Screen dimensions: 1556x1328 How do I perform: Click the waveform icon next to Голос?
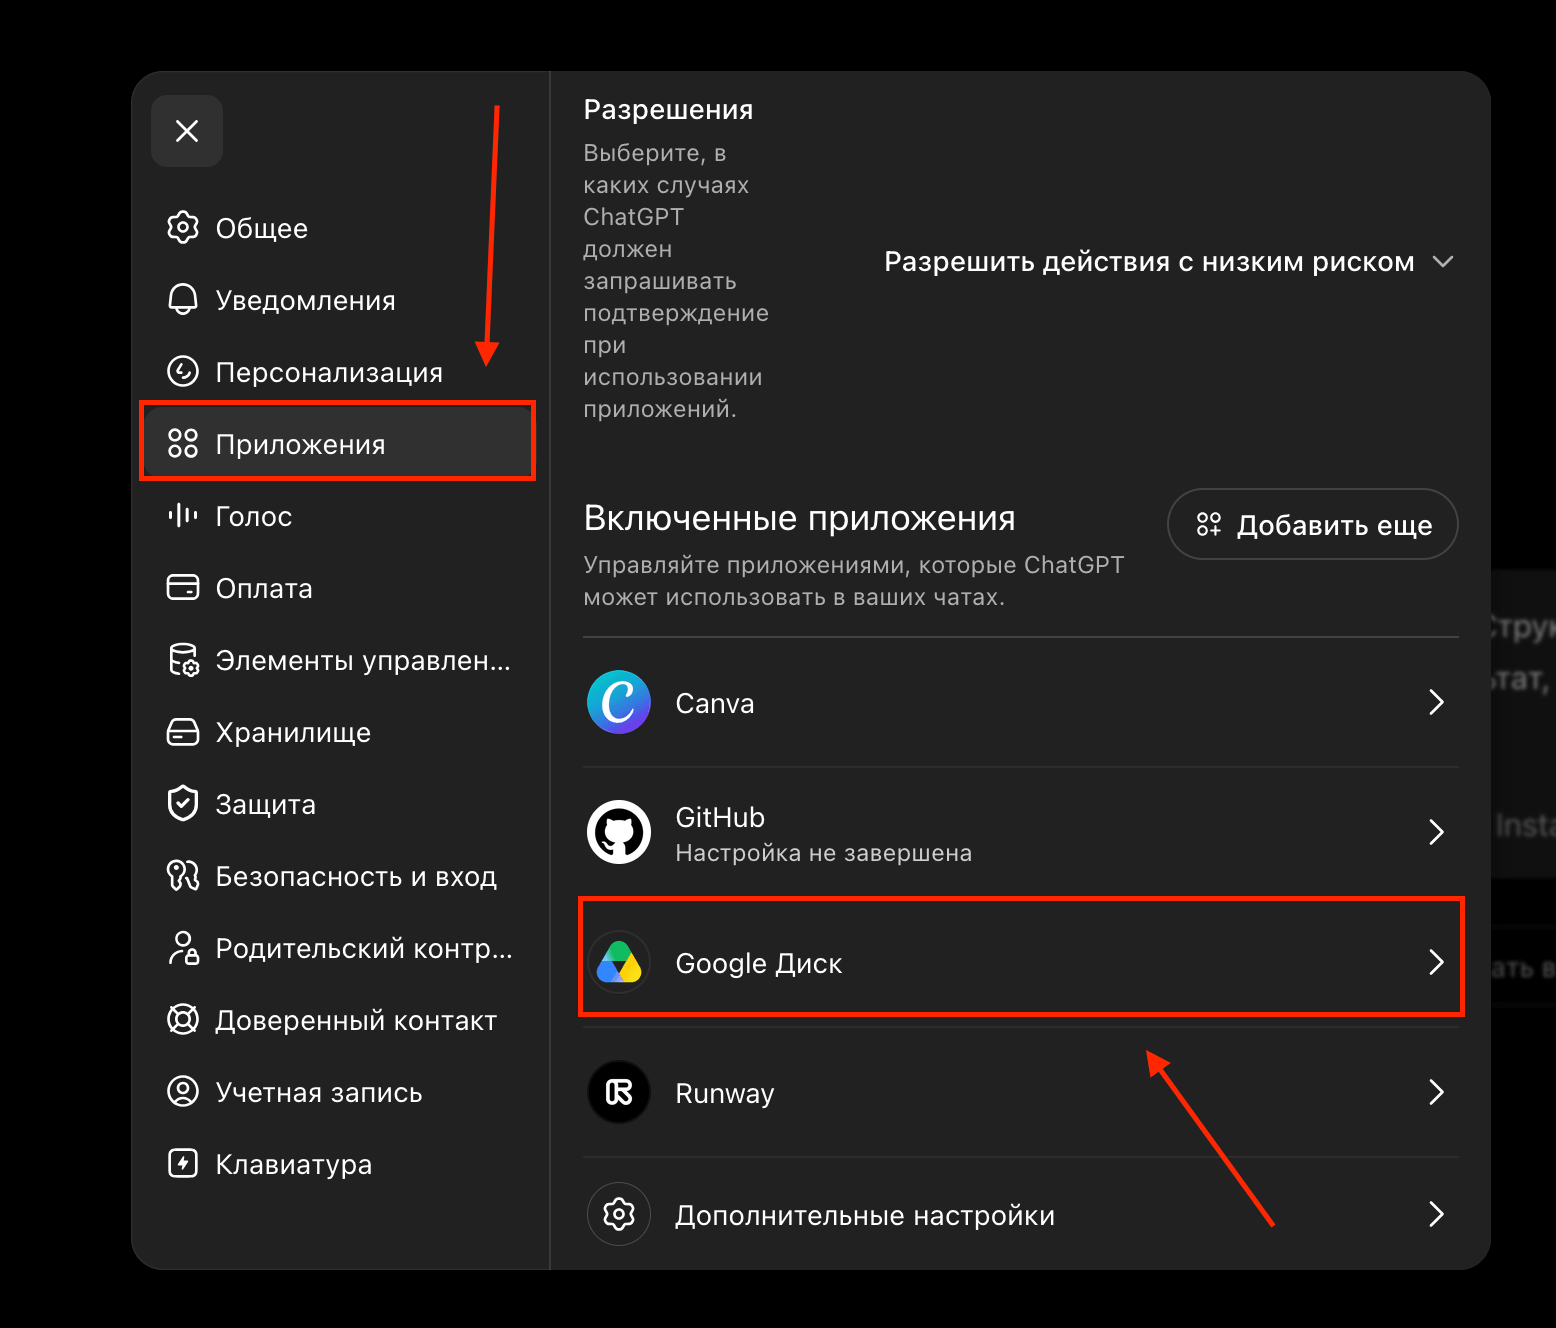click(183, 516)
